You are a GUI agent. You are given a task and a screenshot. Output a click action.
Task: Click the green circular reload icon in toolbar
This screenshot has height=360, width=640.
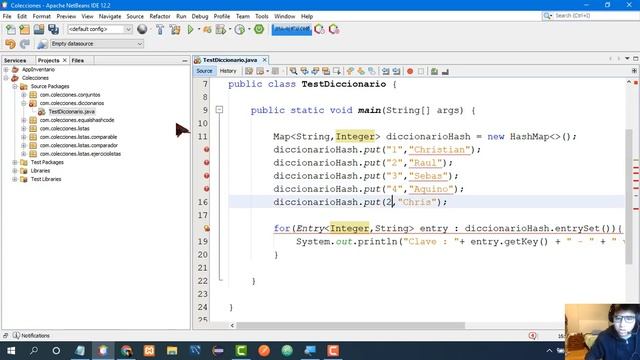coord(259,29)
